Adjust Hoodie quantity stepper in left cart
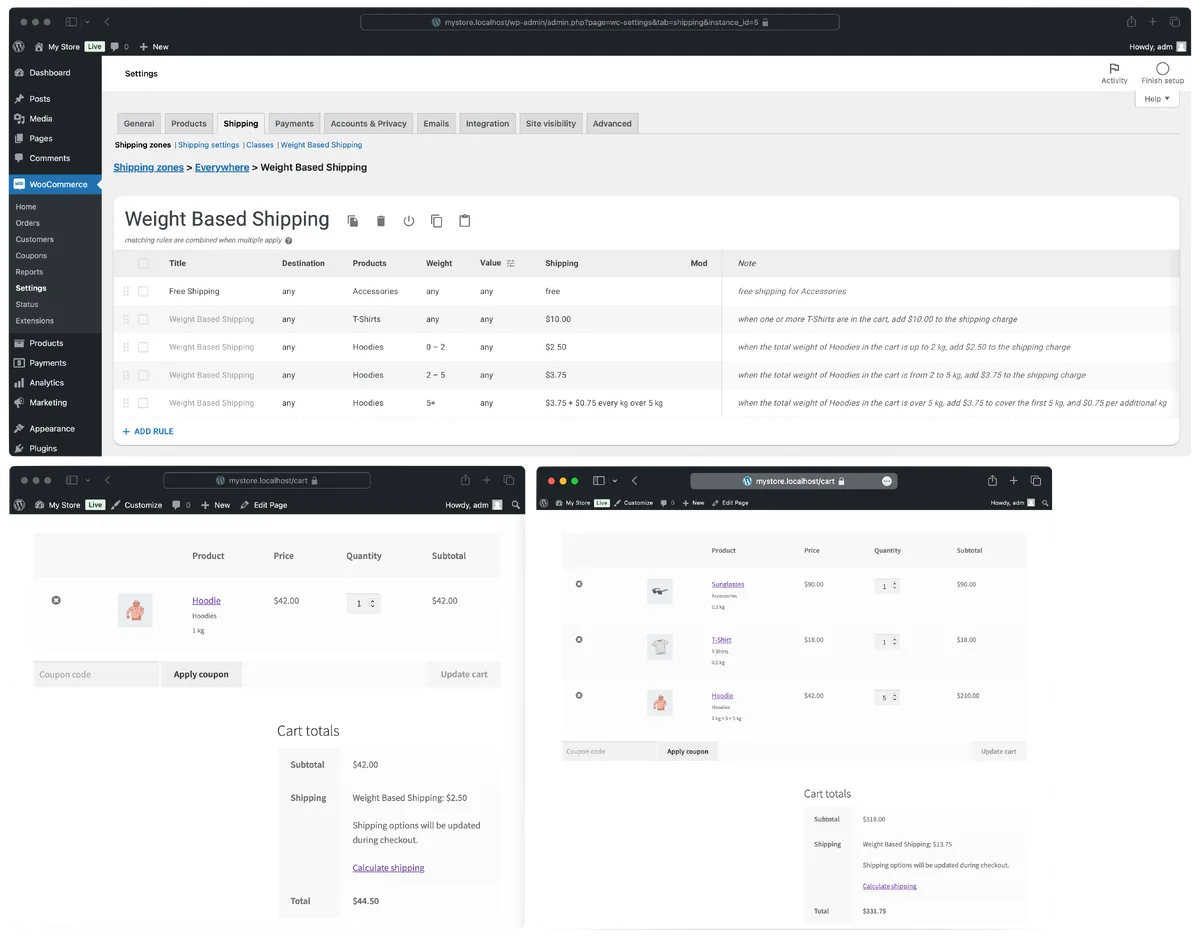Image resolution: width=1200 pixels, height=937 pixels. pyautogui.click(x=373, y=603)
